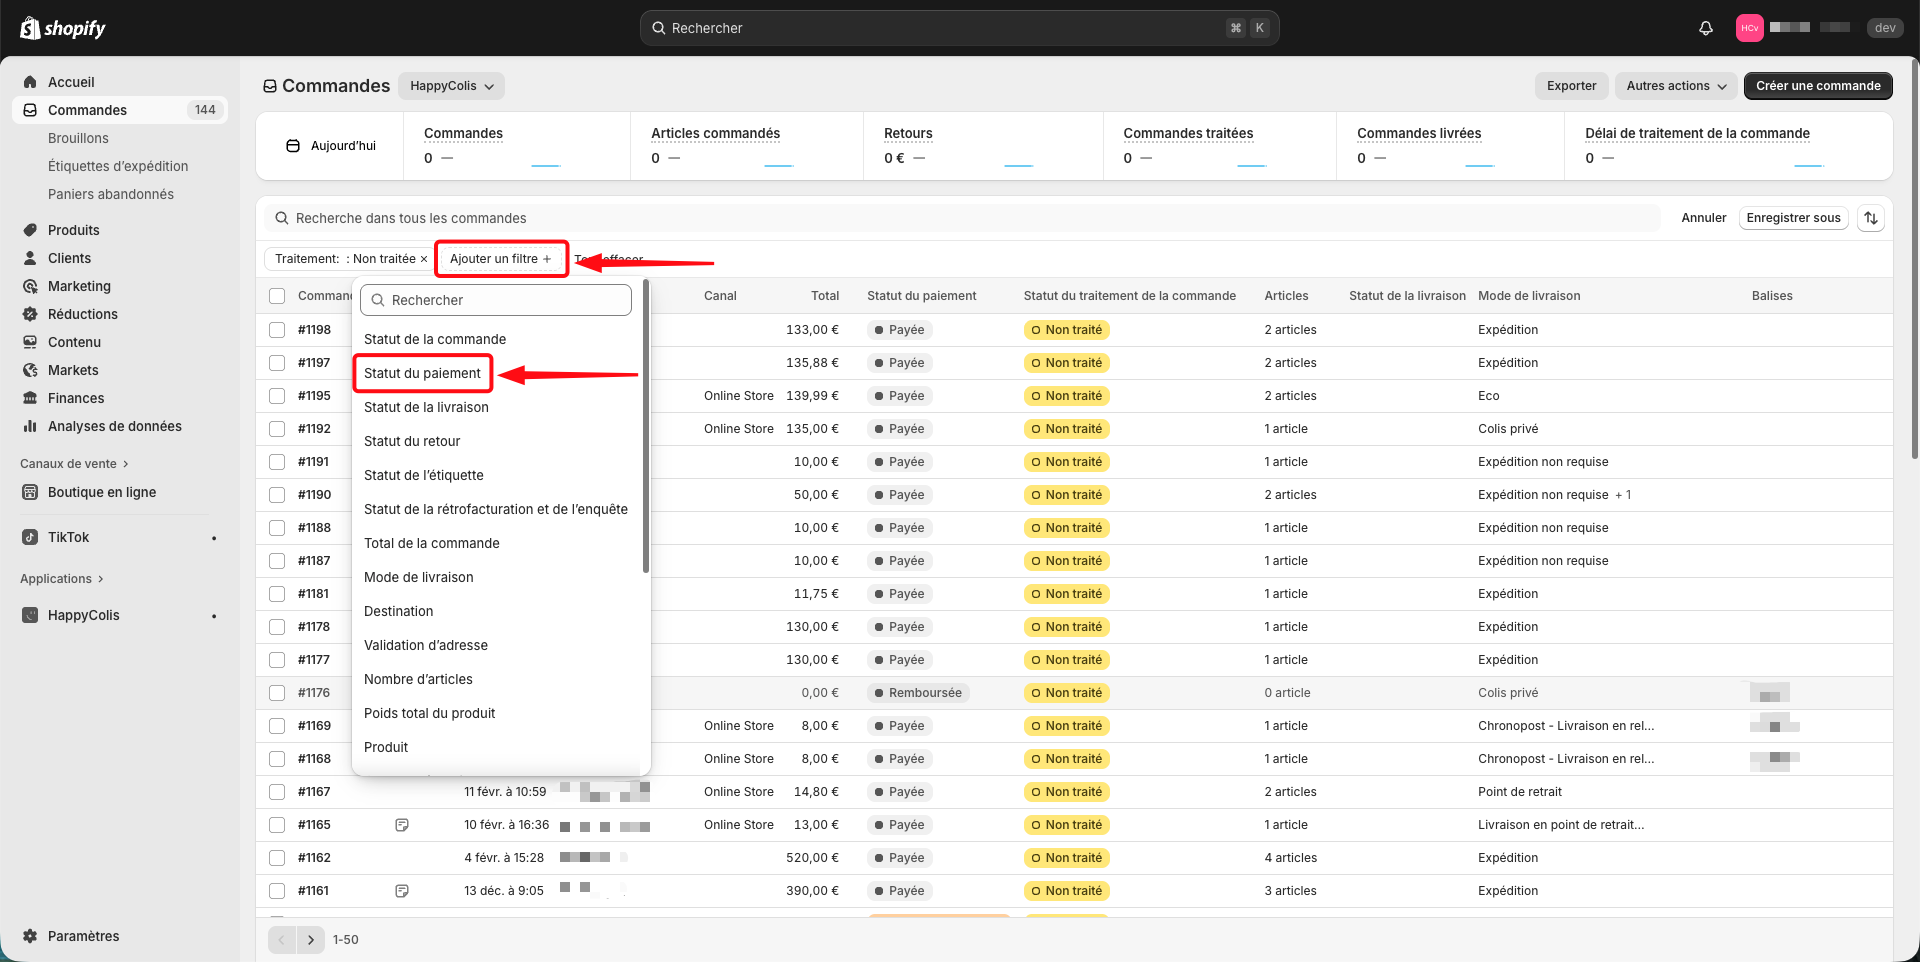This screenshot has width=1920, height=962.
Task: Expand the Canaux de vente section
Action: (x=74, y=464)
